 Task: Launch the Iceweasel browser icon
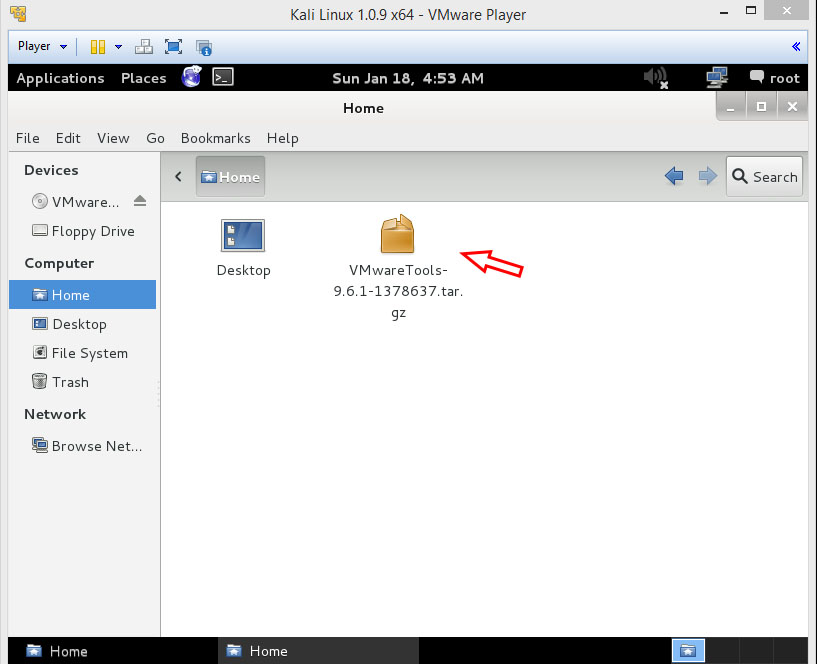point(191,77)
